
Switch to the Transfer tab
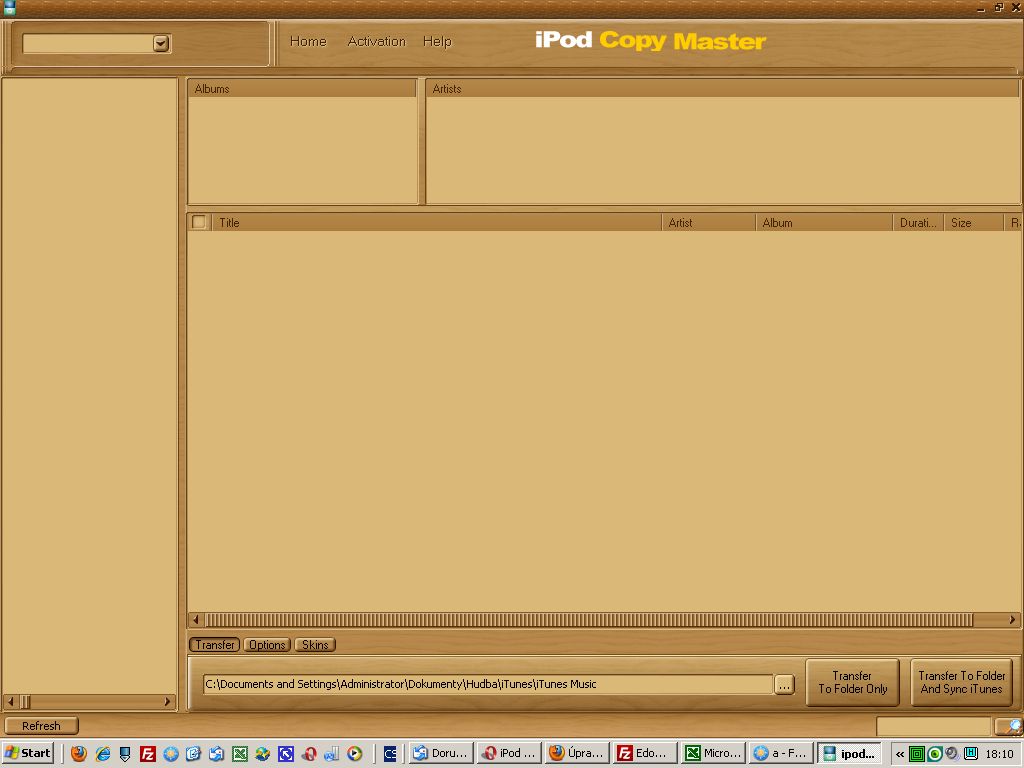click(215, 645)
